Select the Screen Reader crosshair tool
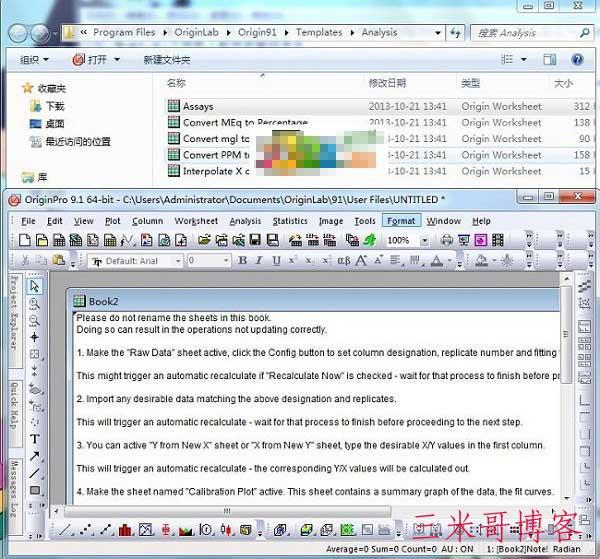Viewport: 600px width, 559px height. [34, 337]
